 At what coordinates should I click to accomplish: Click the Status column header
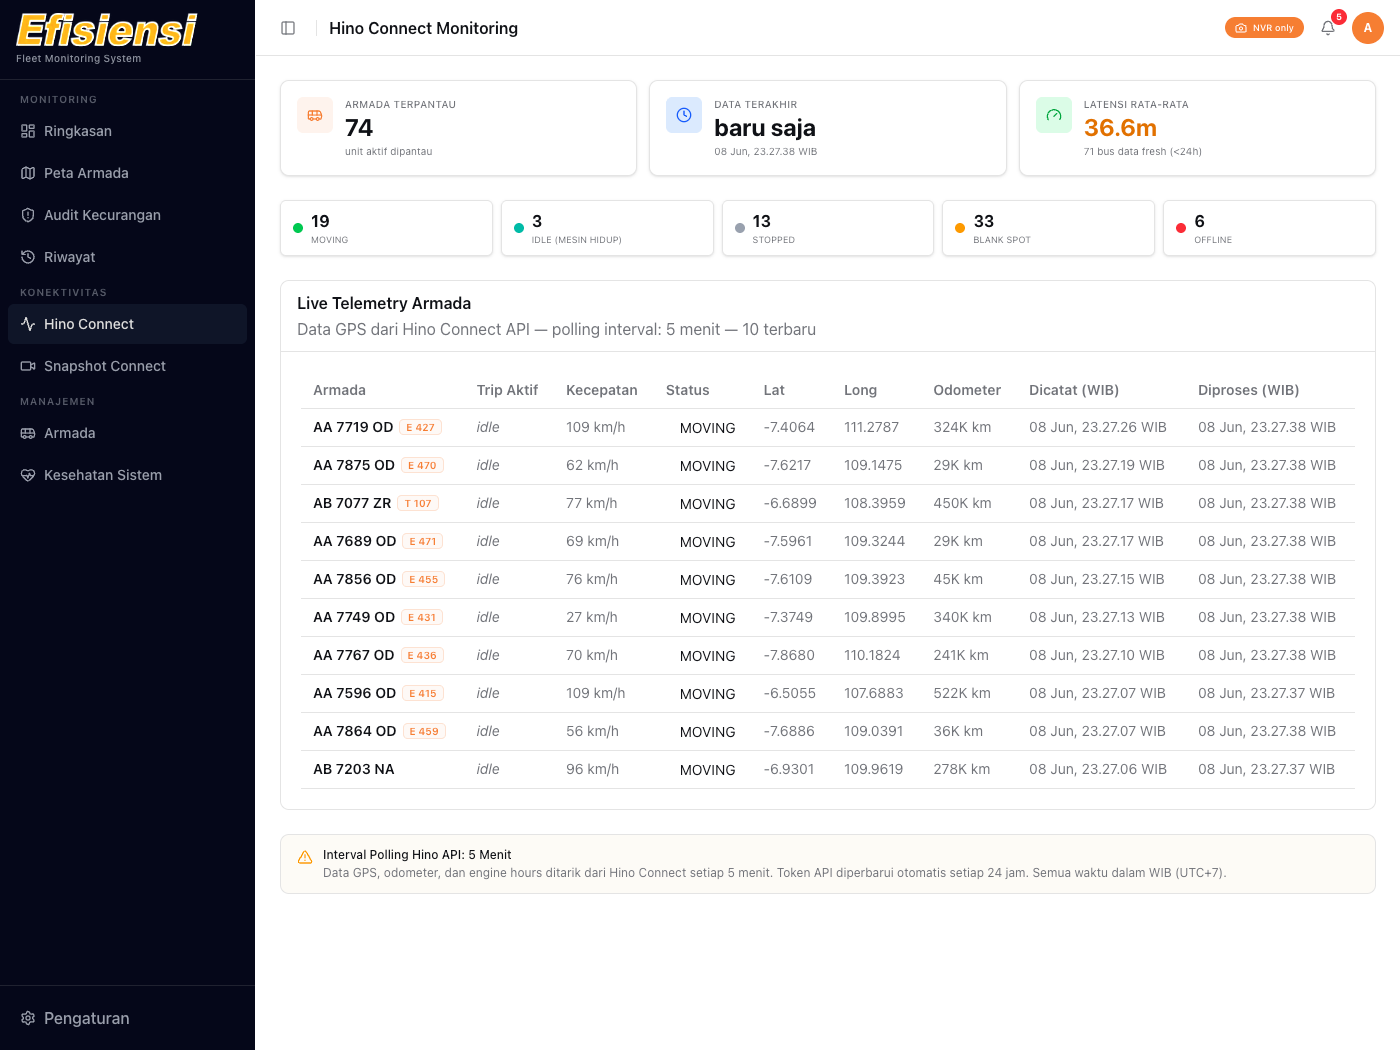[688, 390]
